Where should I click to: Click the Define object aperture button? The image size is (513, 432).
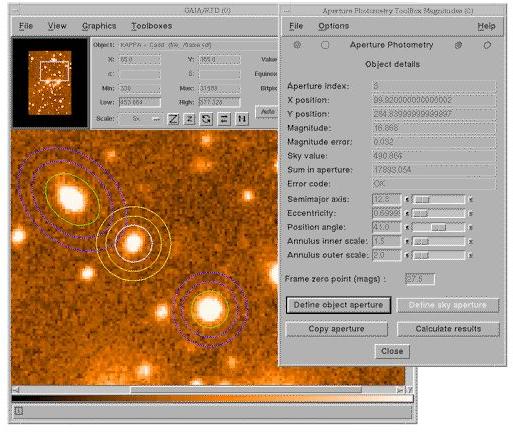coord(338,305)
